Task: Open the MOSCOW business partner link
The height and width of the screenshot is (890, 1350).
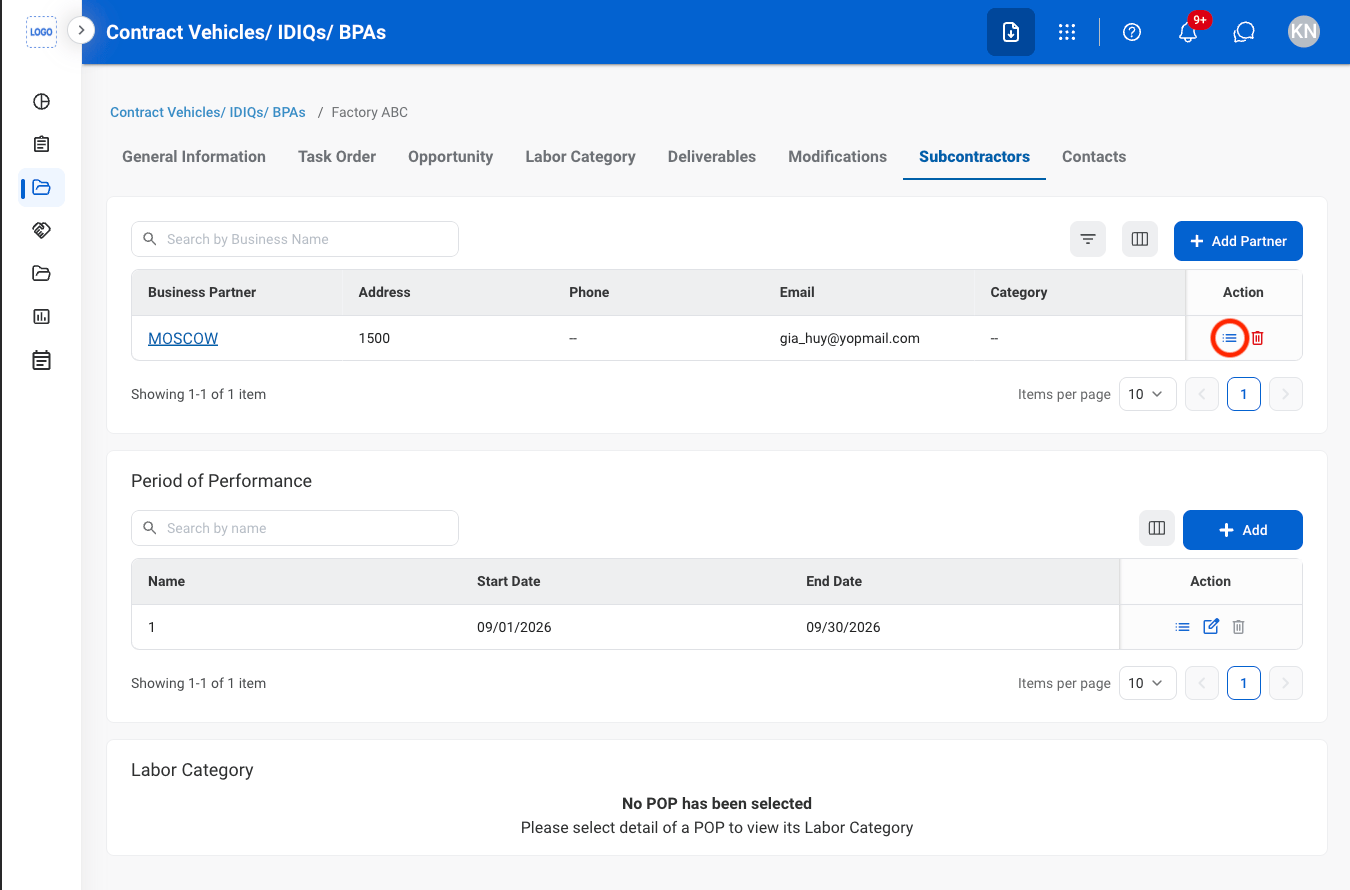Action: (x=183, y=338)
